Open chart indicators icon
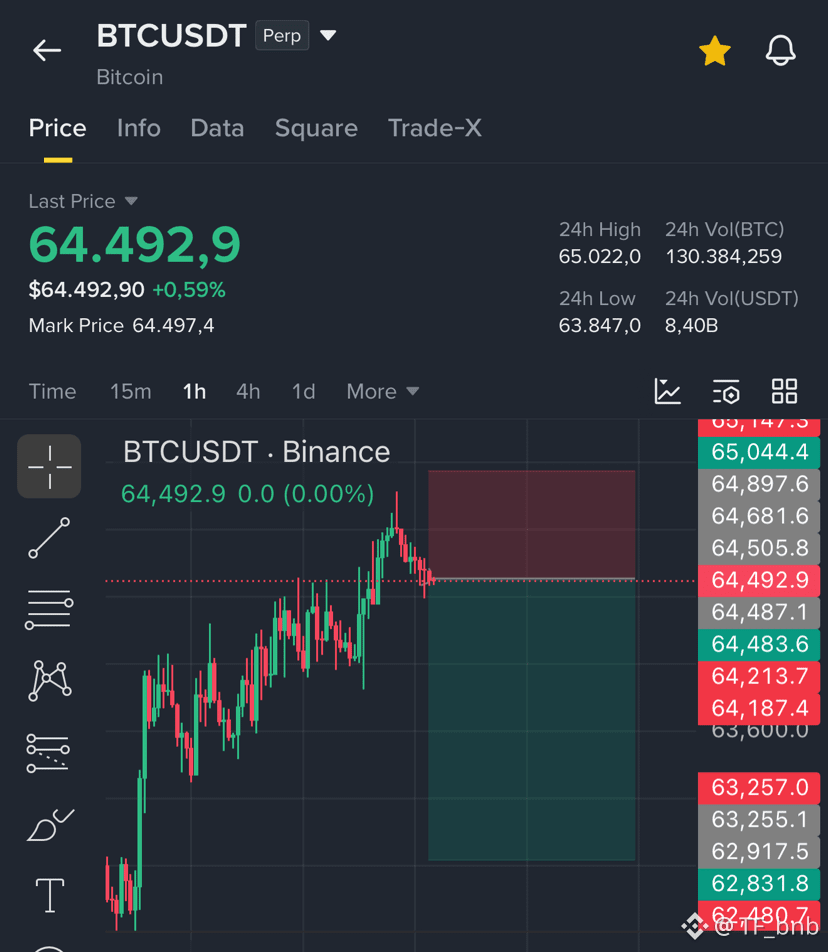 (x=667, y=391)
